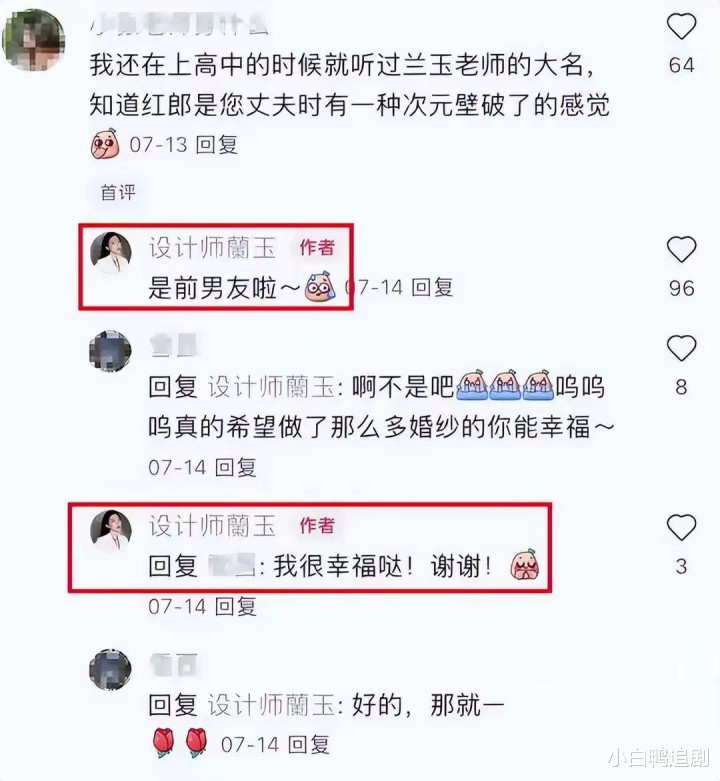The width and height of the screenshot is (720, 781).
Task: Reply to '希望做了那么多婚纱' comment
Action: pyautogui.click(x=236, y=467)
